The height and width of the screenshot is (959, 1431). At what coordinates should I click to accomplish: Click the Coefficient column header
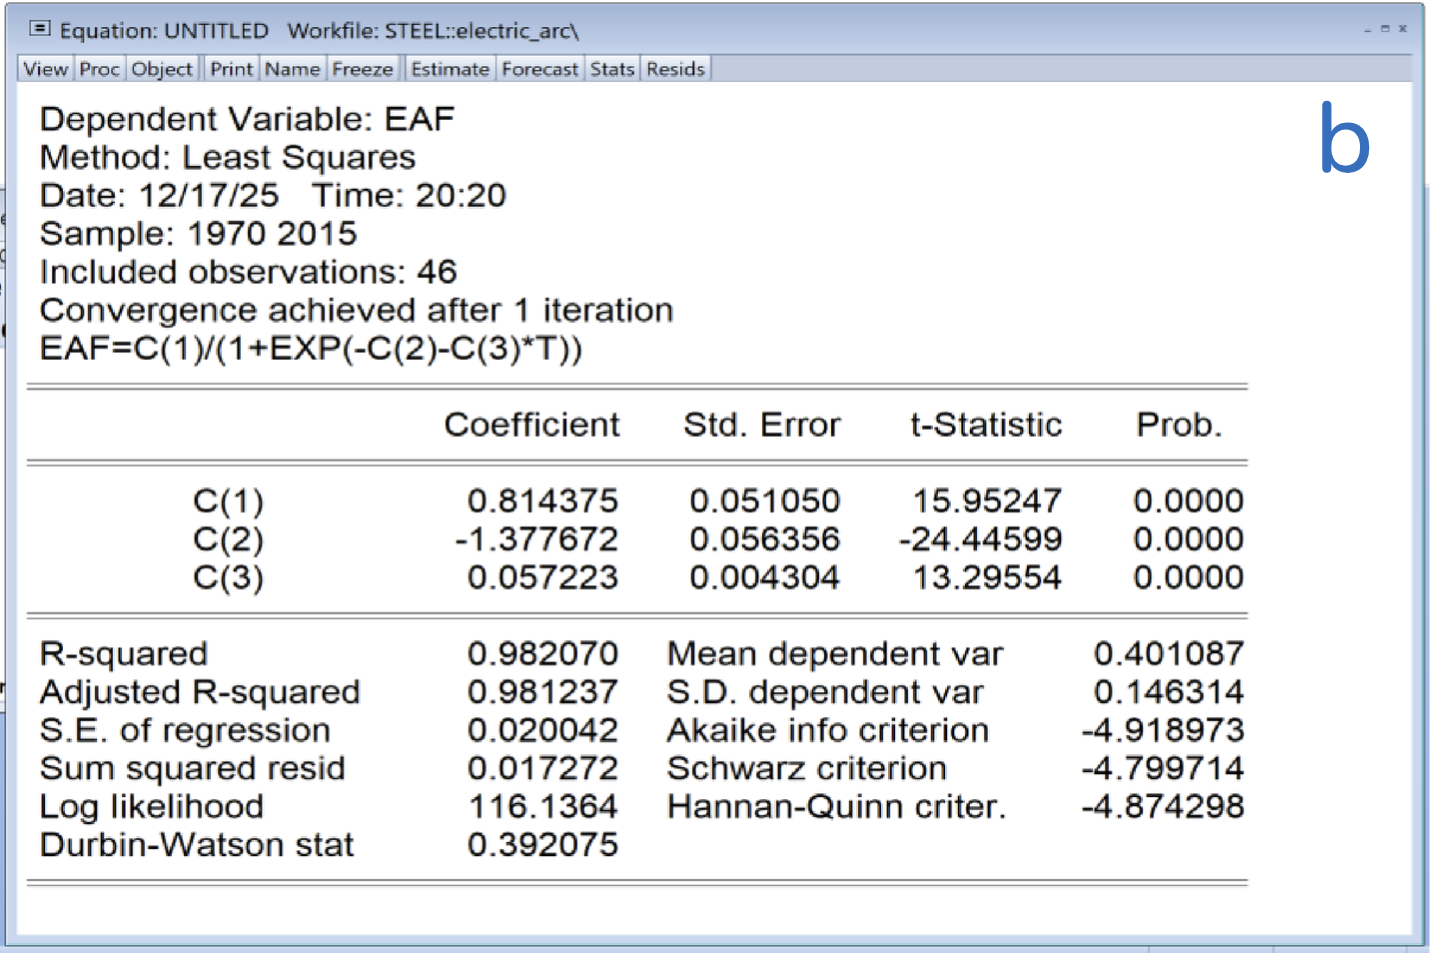pos(531,424)
